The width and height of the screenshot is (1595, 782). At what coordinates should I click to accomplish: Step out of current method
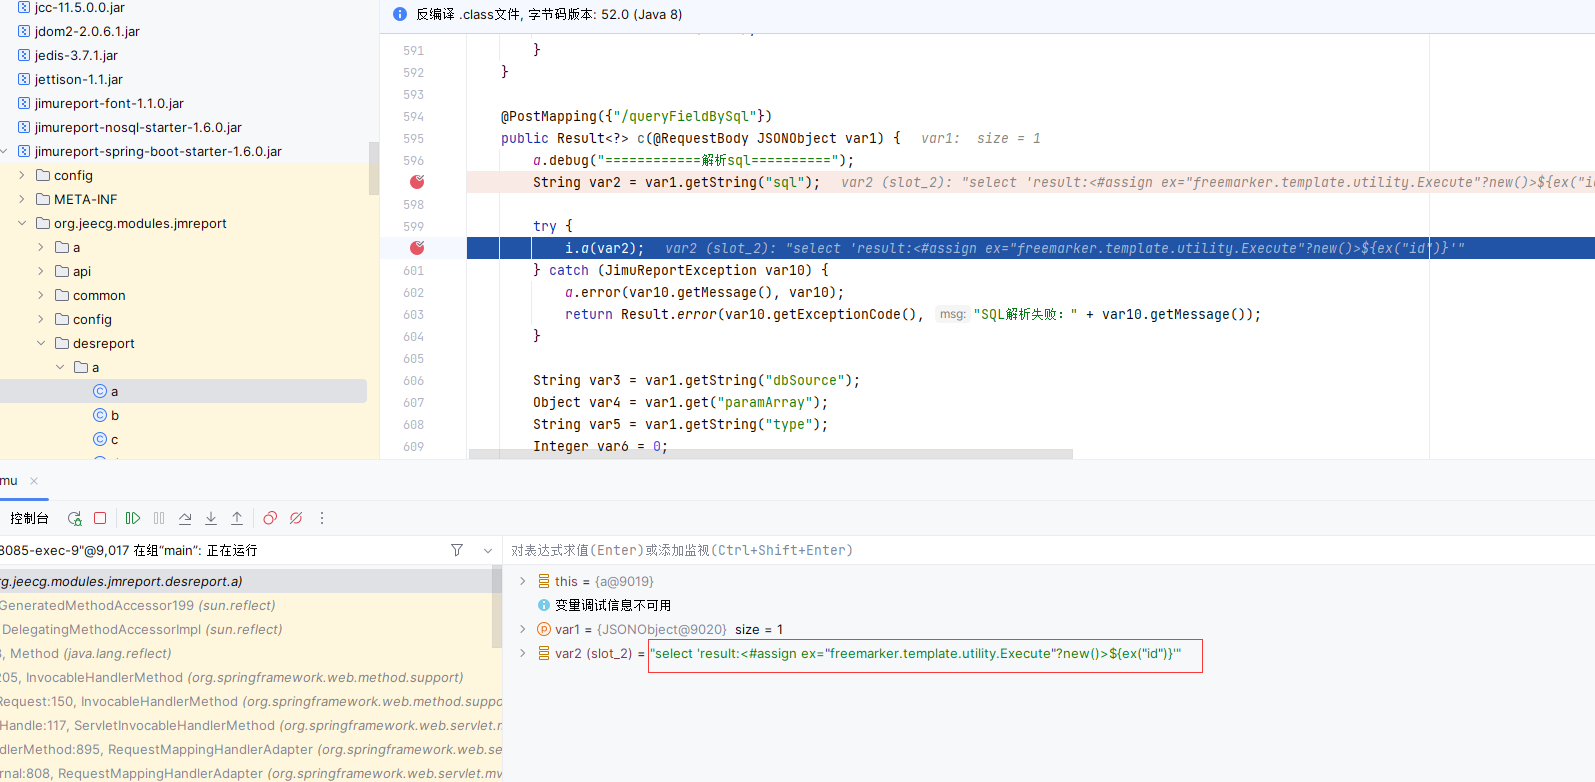coord(237,518)
